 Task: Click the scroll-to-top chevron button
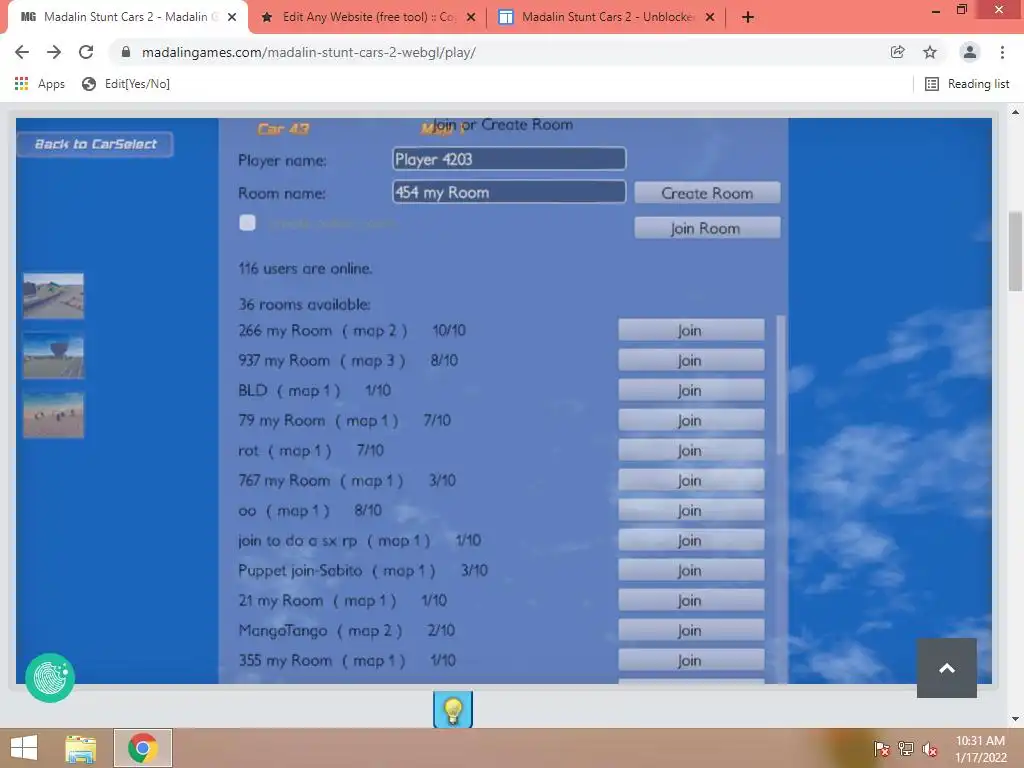pos(947,668)
